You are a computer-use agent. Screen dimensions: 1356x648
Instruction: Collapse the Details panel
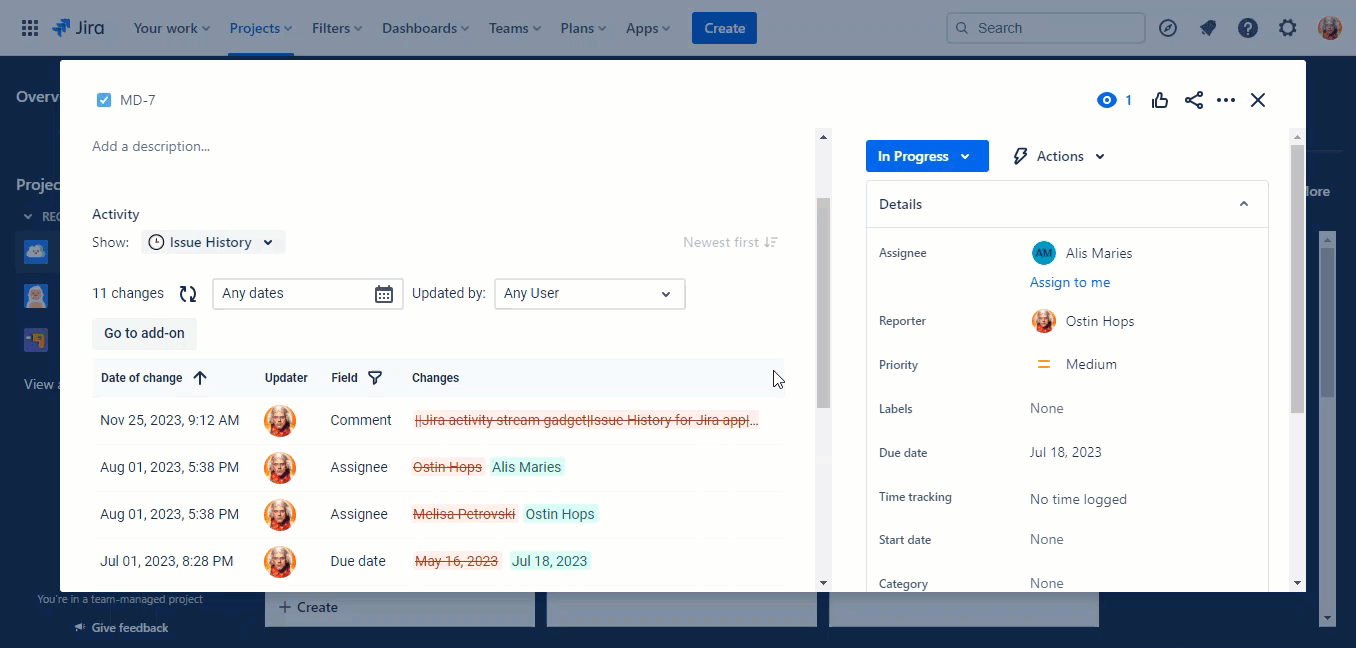coord(1244,204)
